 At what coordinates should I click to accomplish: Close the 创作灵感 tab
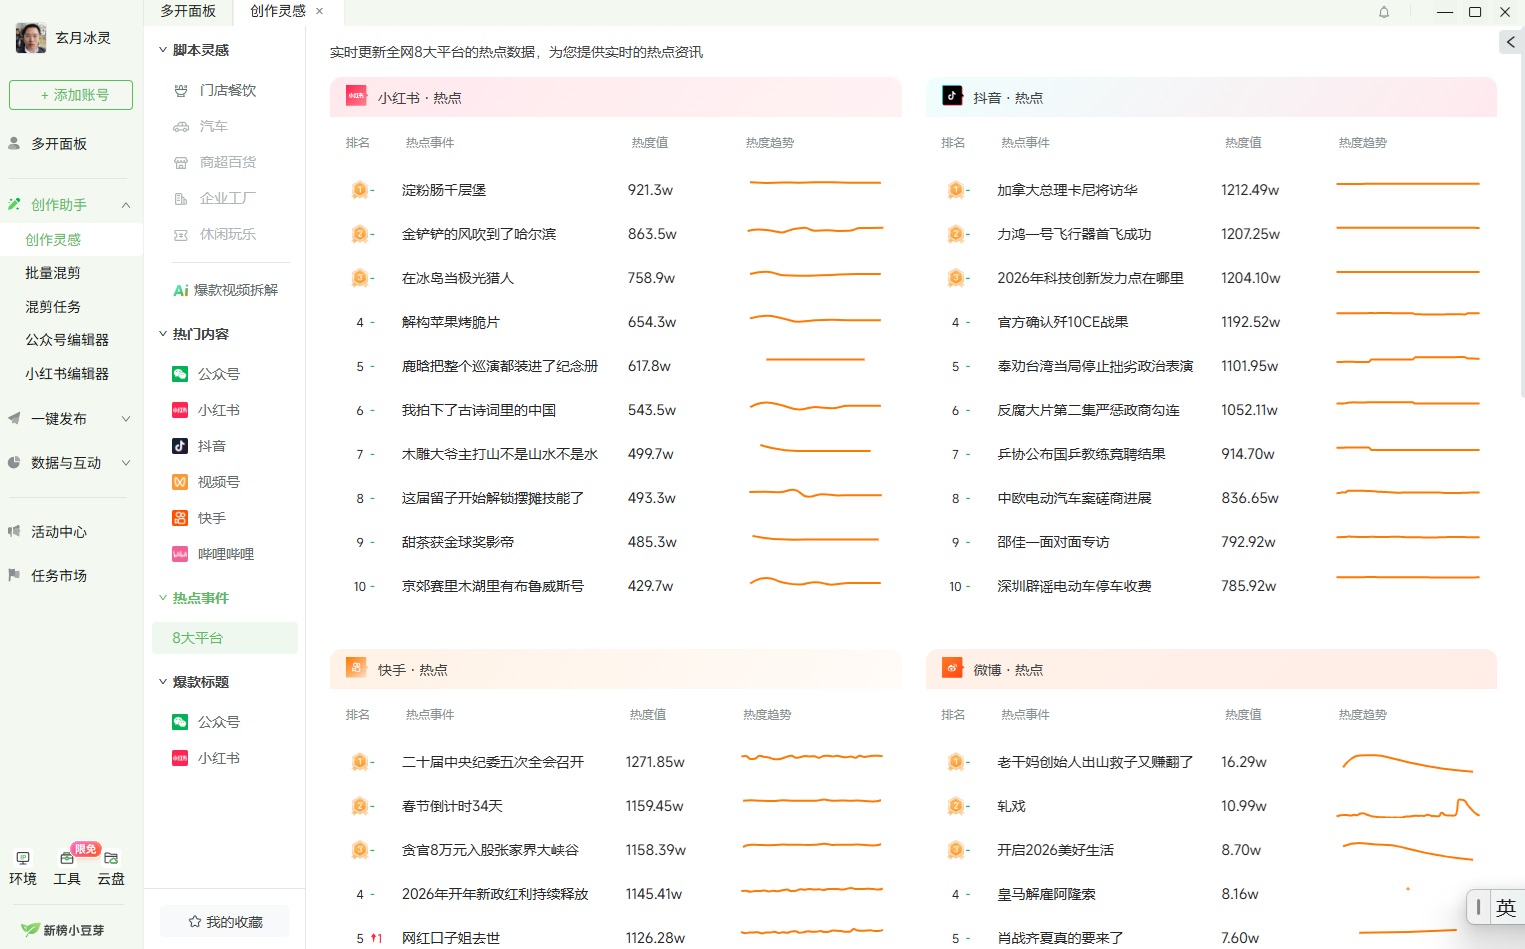pos(320,11)
